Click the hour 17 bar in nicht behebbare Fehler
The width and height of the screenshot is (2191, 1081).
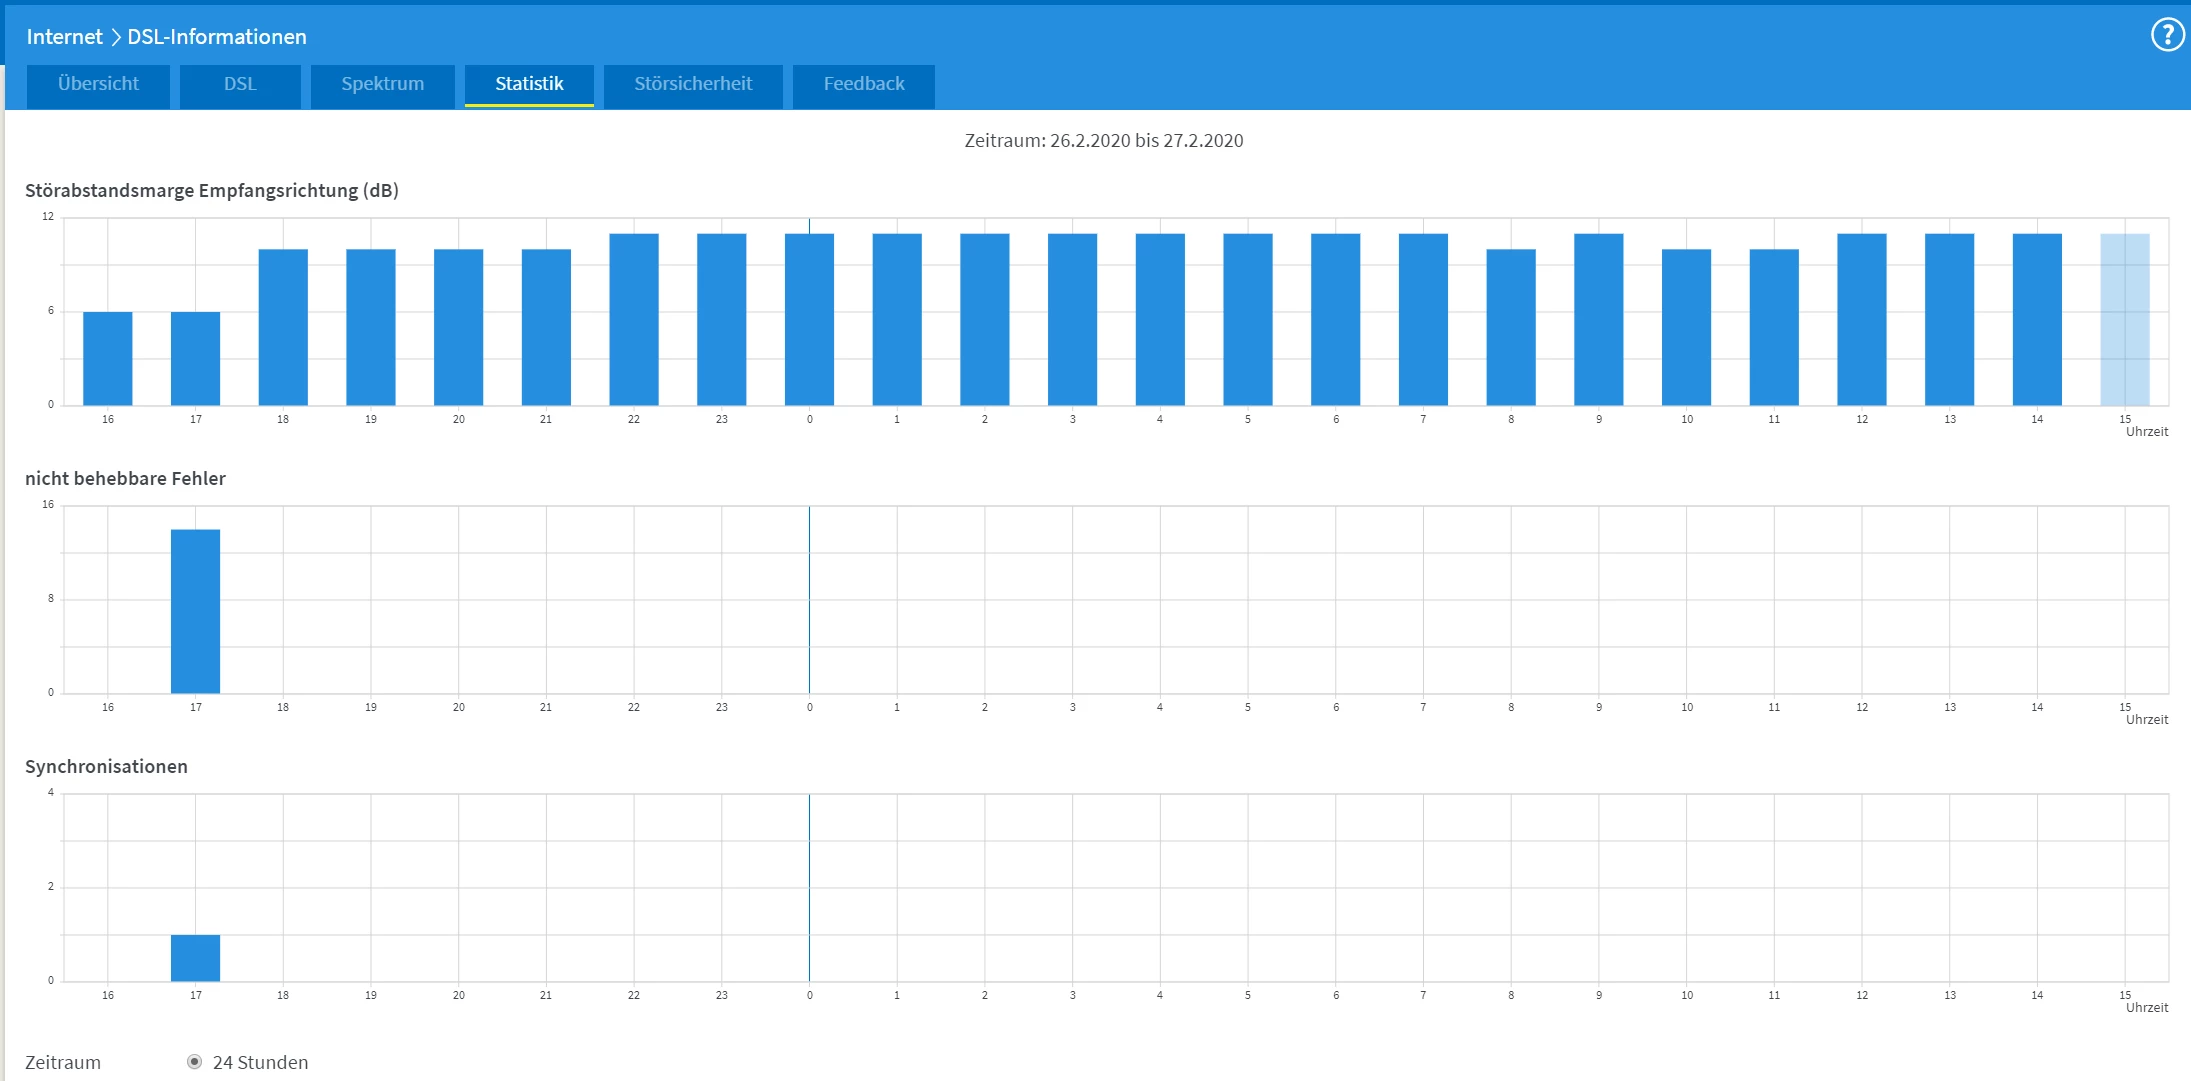(x=195, y=611)
